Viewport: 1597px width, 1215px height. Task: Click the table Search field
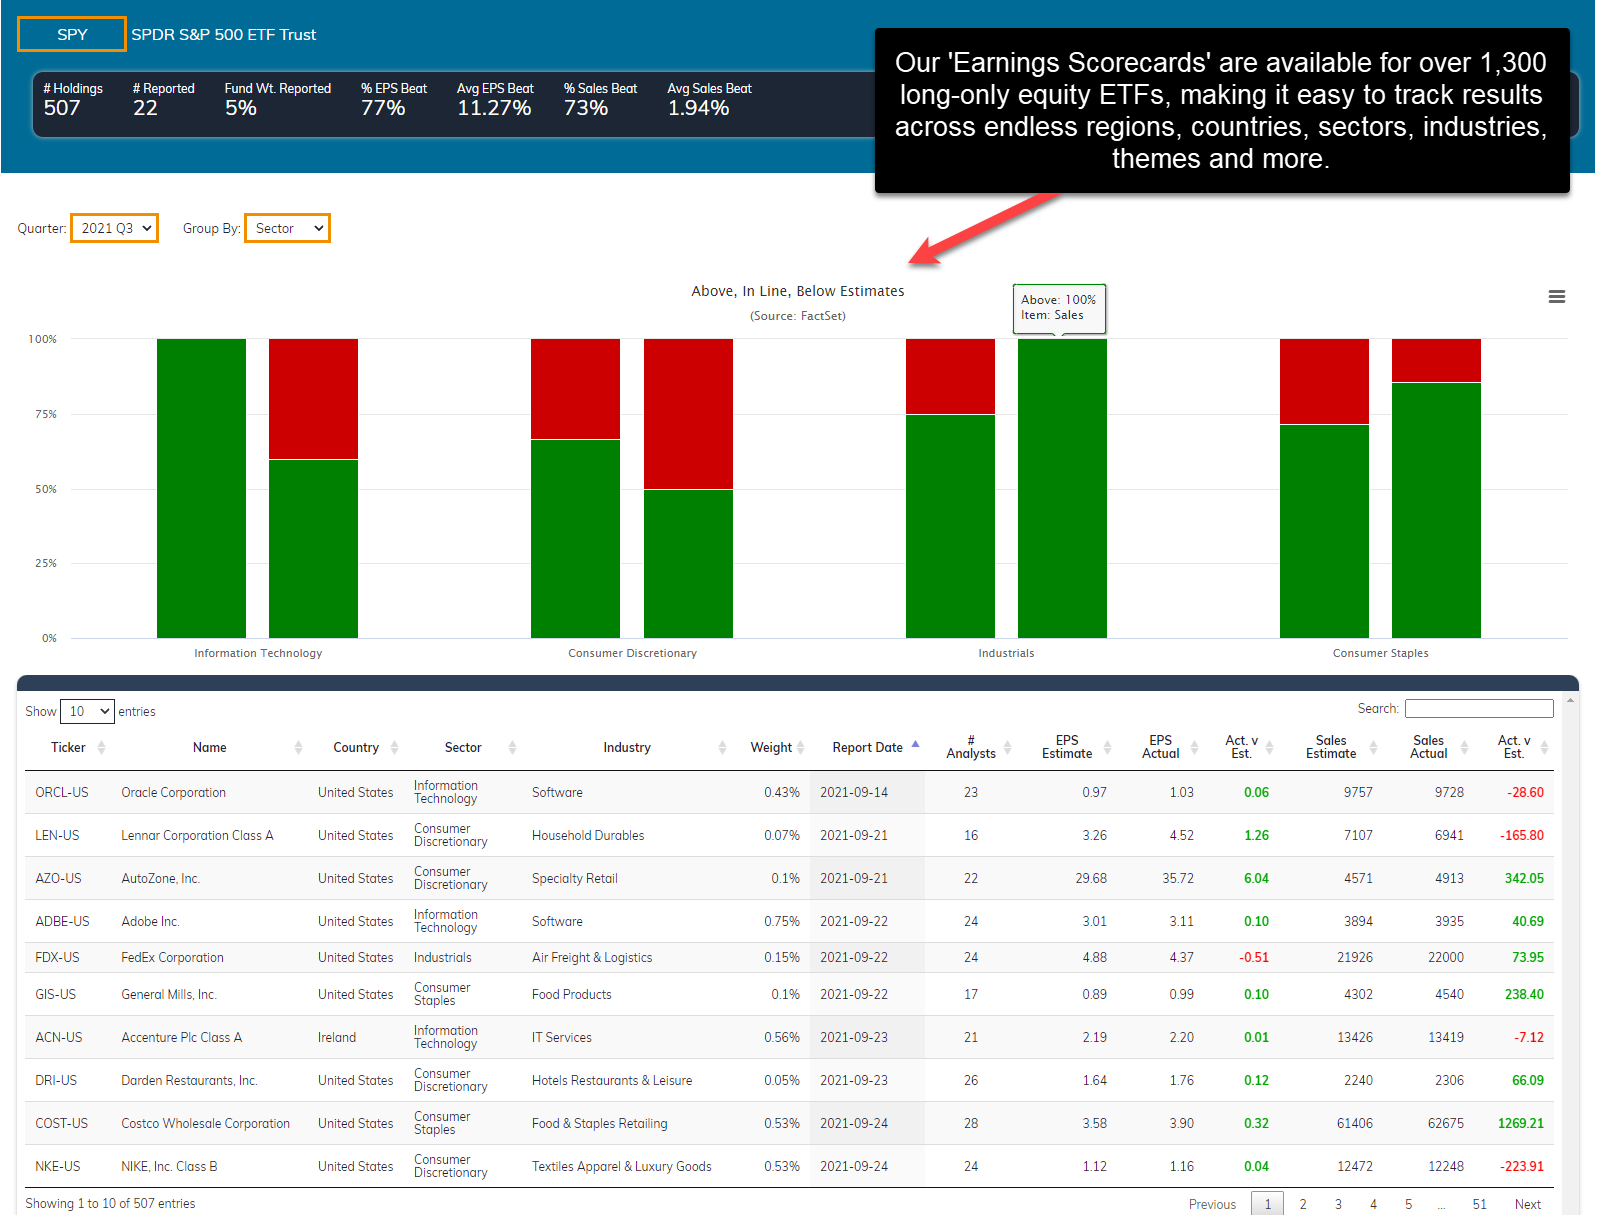pyautogui.click(x=1479, y=708)
